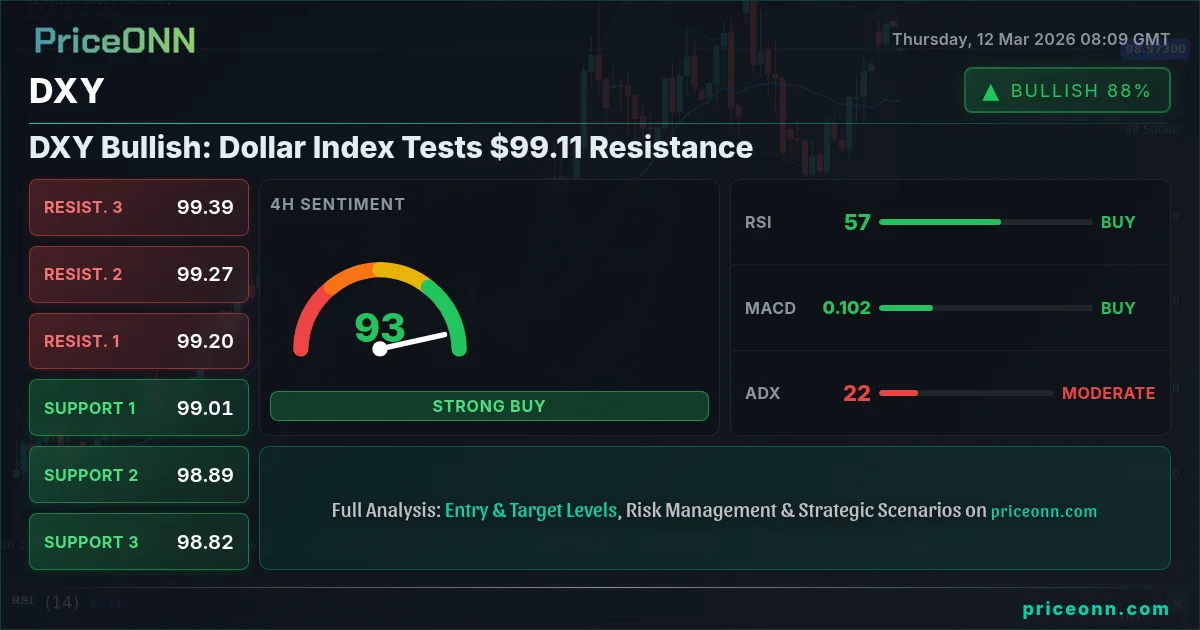
Task: Open the Entry & Target Levels link
Action: tap(531, 510)
